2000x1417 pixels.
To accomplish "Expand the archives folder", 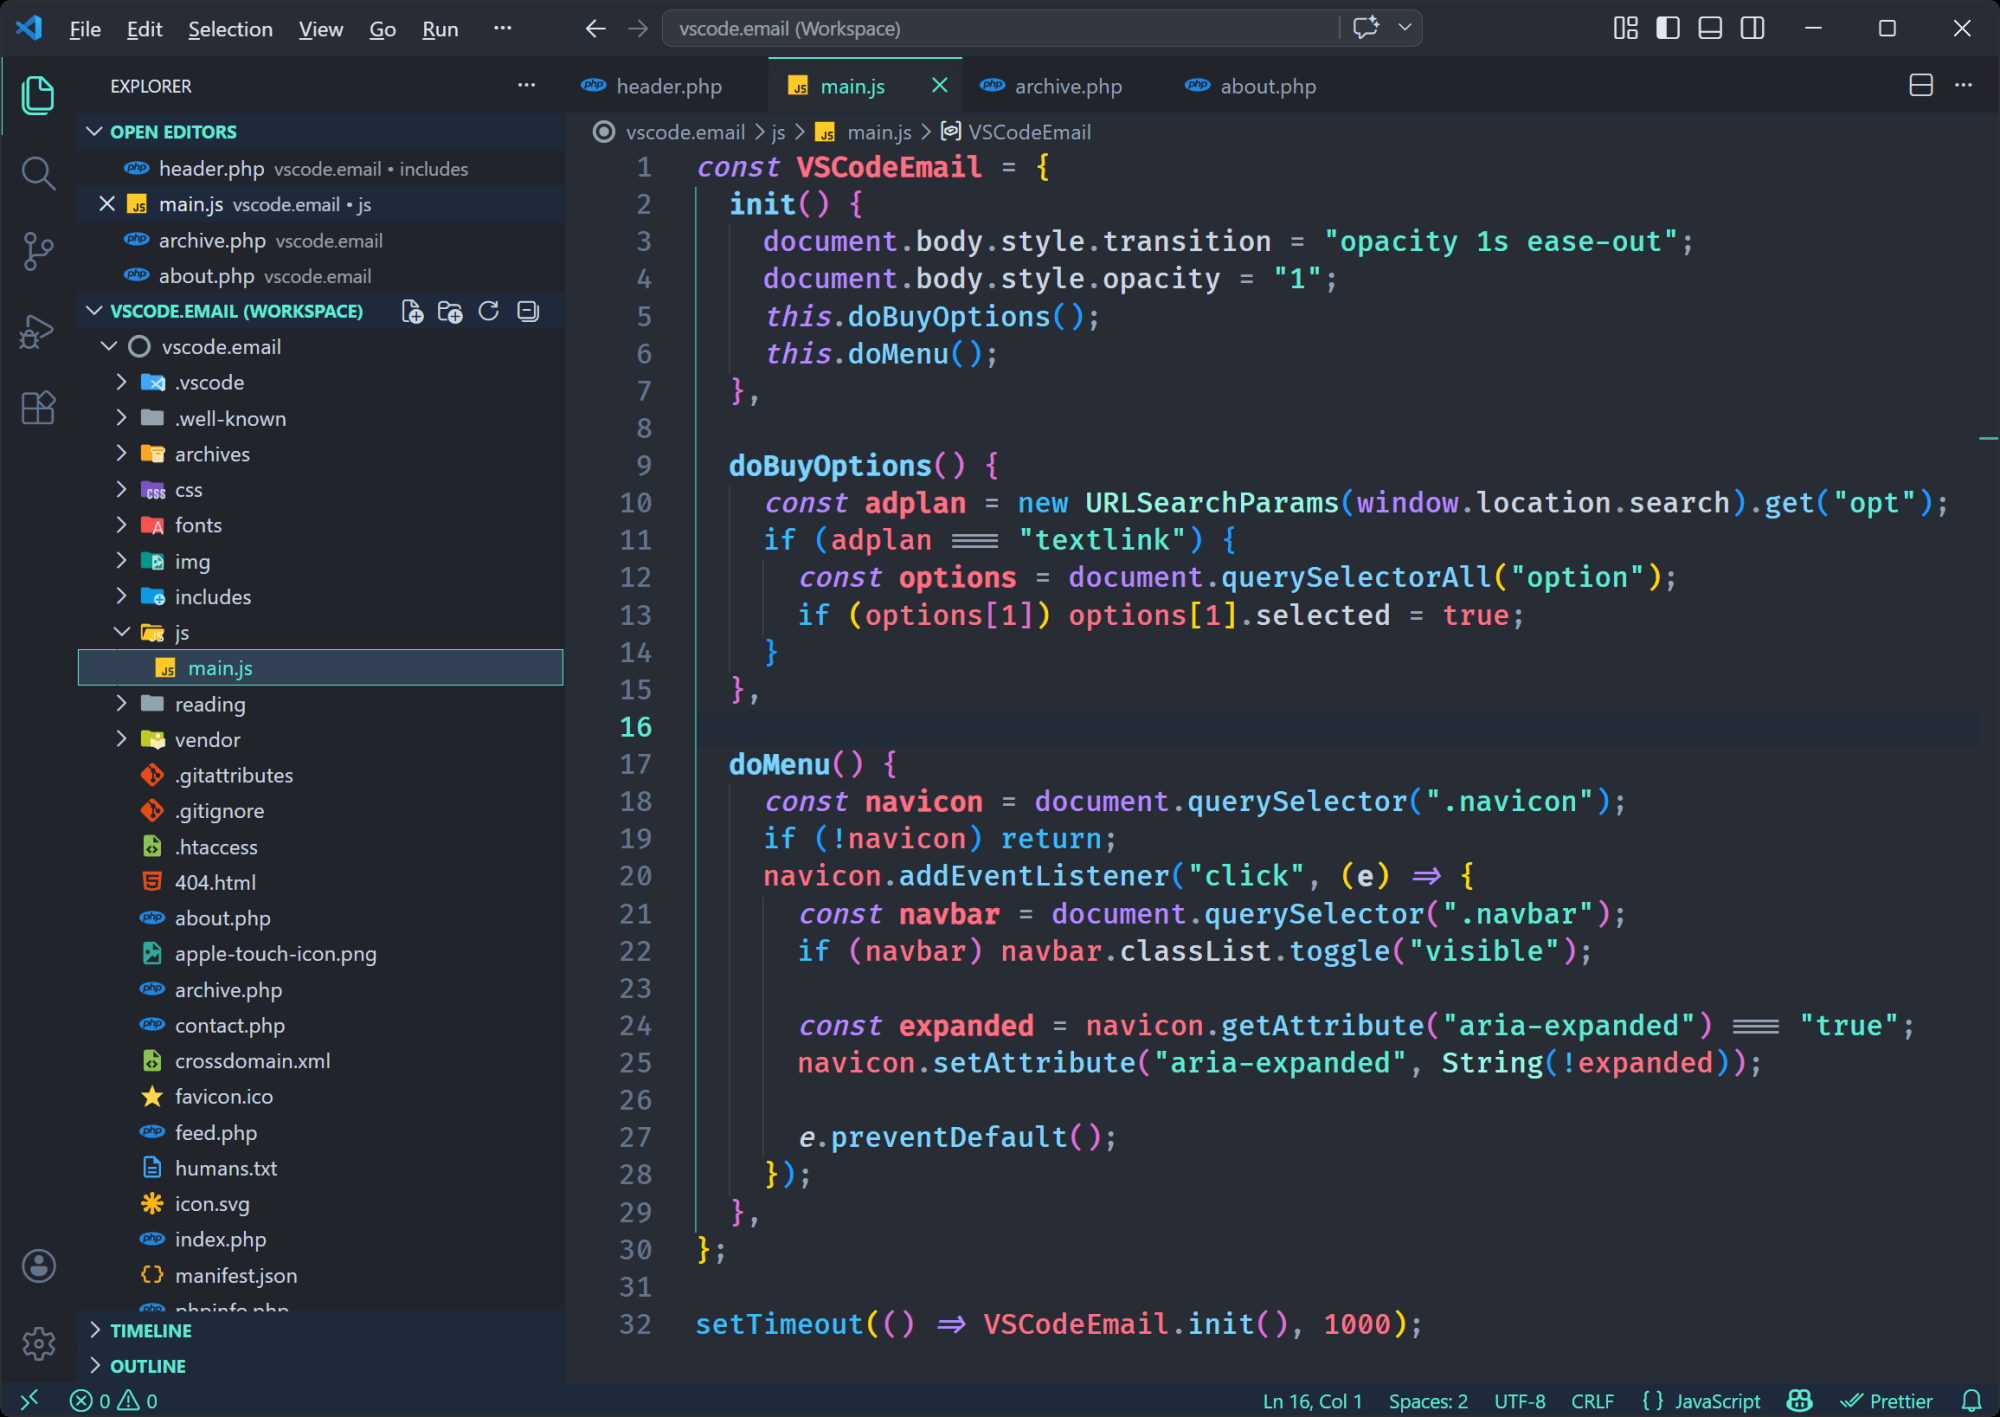I will click(x=121, y=454).
